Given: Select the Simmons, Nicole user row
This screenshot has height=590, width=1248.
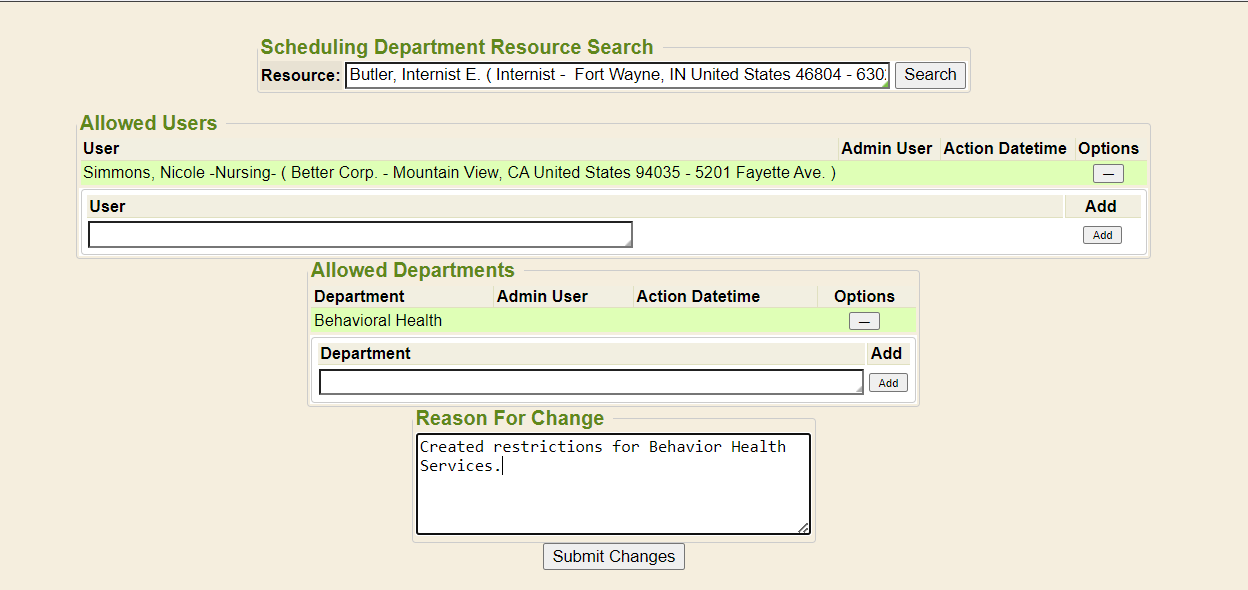Looking at the screenshot, I should pyautogui.click(x=459, y=173).
